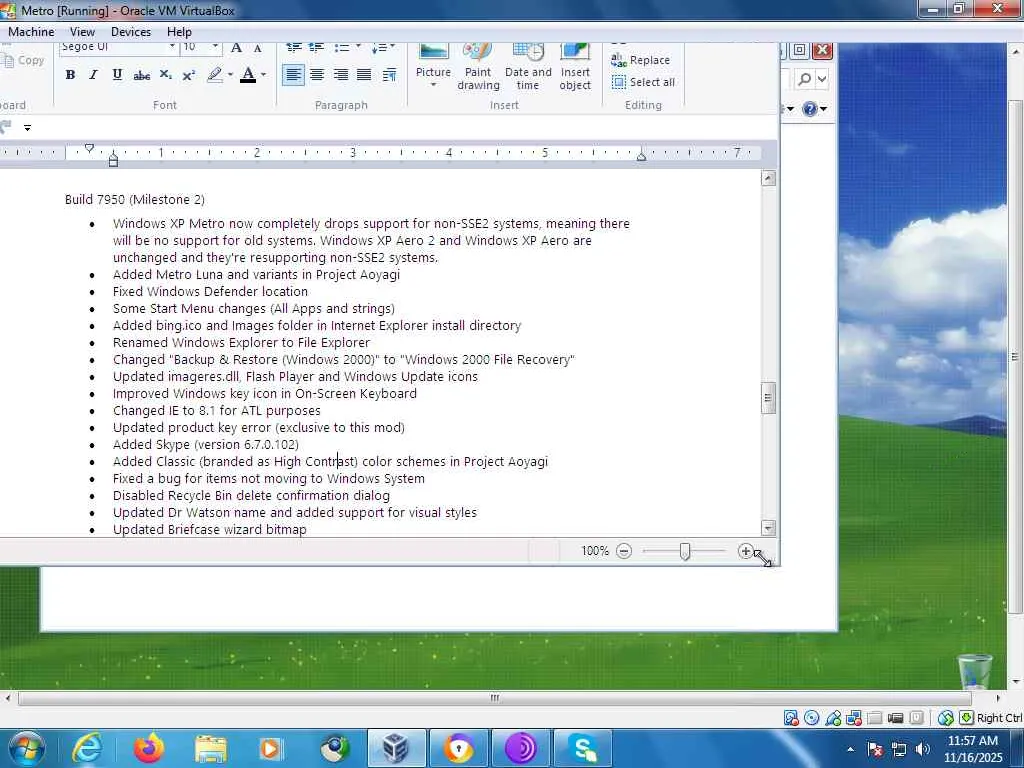
Task: Click the VirtualBox optical drive icon
Action: point(812,718)
